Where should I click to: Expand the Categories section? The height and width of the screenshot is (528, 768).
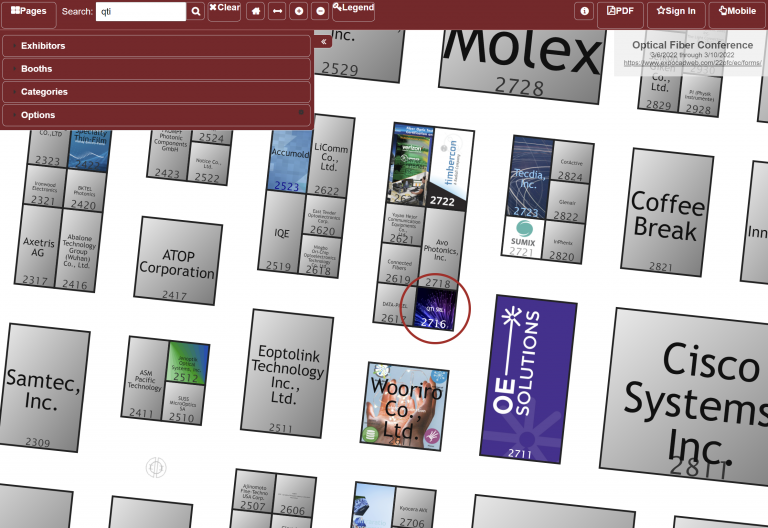(x=157, y=92)
